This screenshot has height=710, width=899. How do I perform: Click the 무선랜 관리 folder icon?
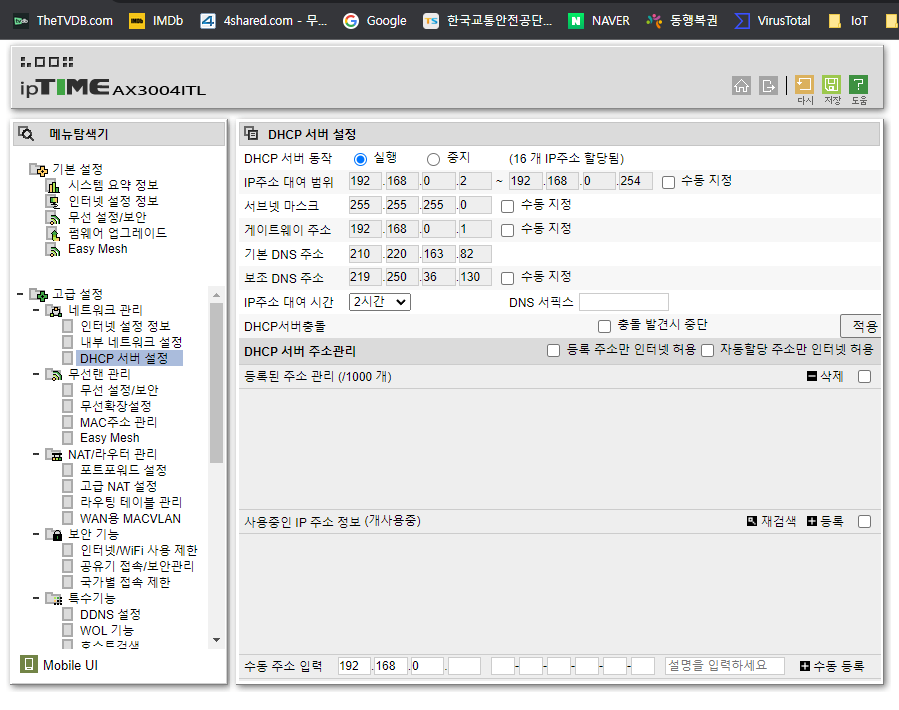pyautogui.click(x=54, y=374)
